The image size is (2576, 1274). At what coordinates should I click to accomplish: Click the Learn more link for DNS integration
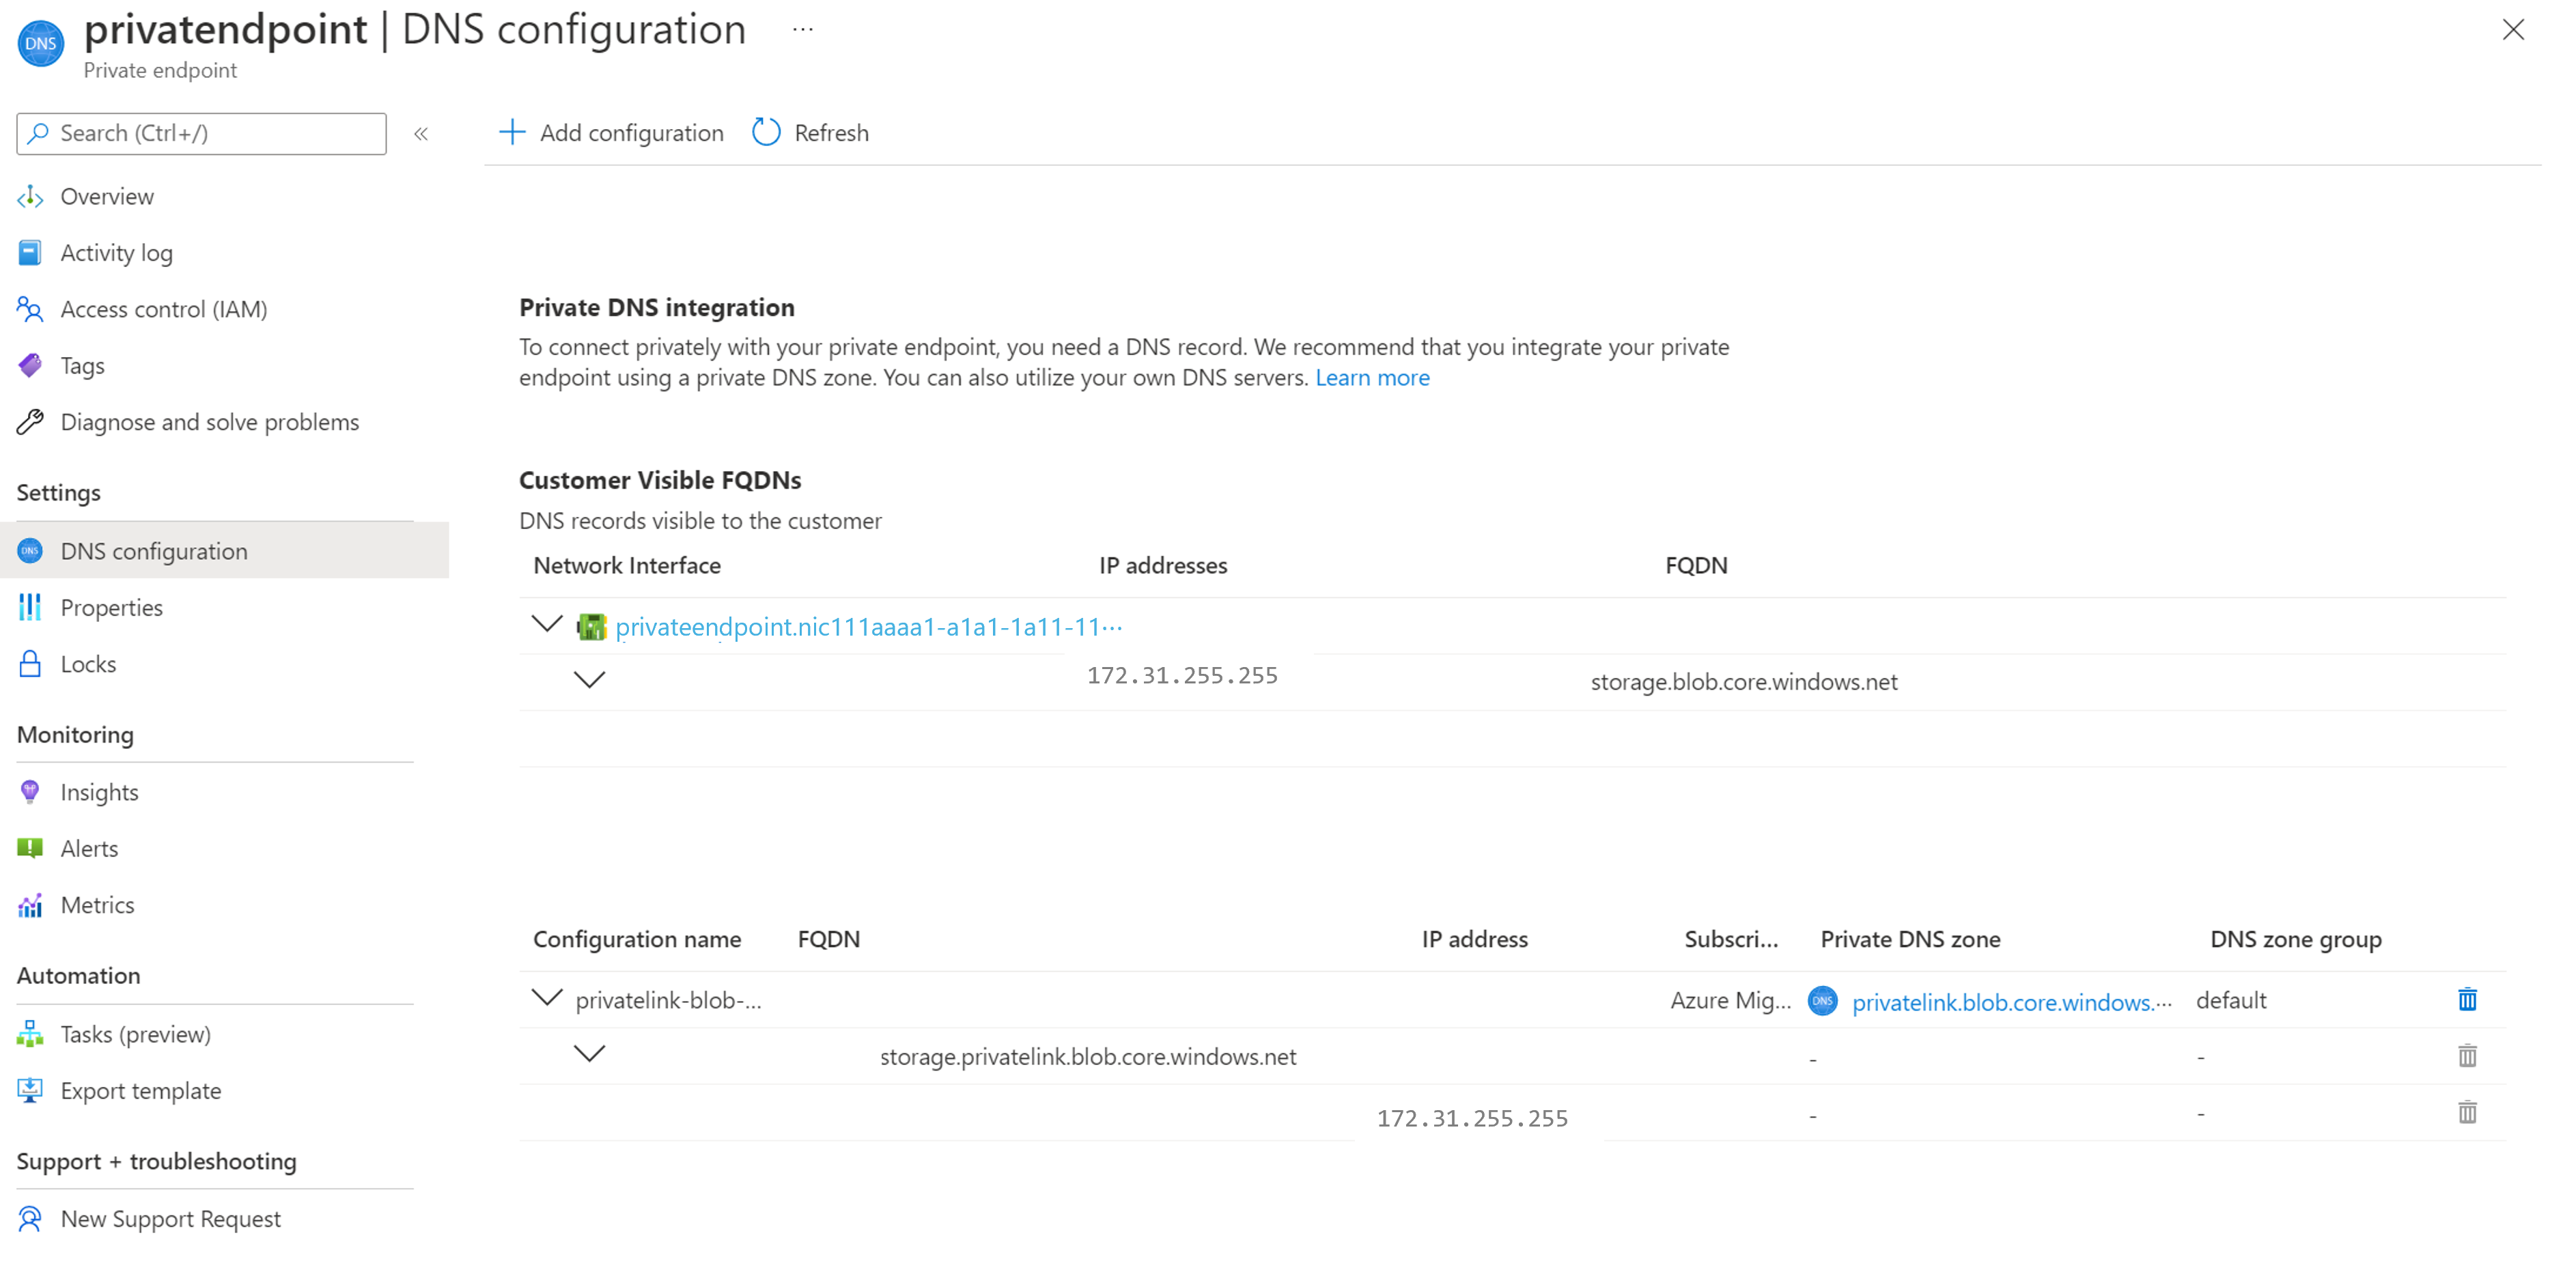[x=1372, y=376]
